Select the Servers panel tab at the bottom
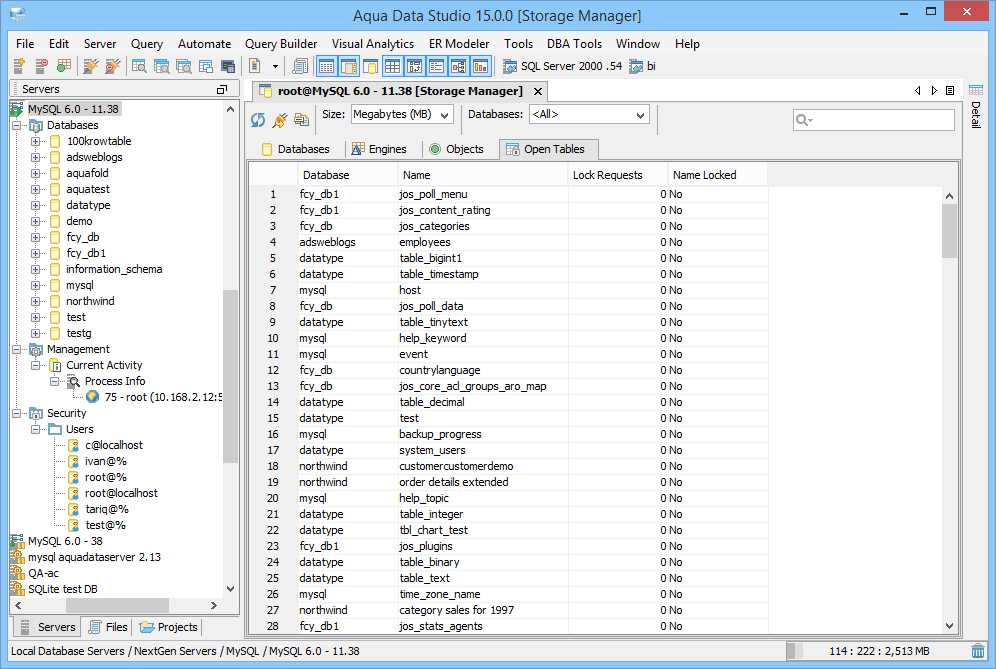Image resolution: width=996 pixels, height=669 pixels. click(48, 627)
